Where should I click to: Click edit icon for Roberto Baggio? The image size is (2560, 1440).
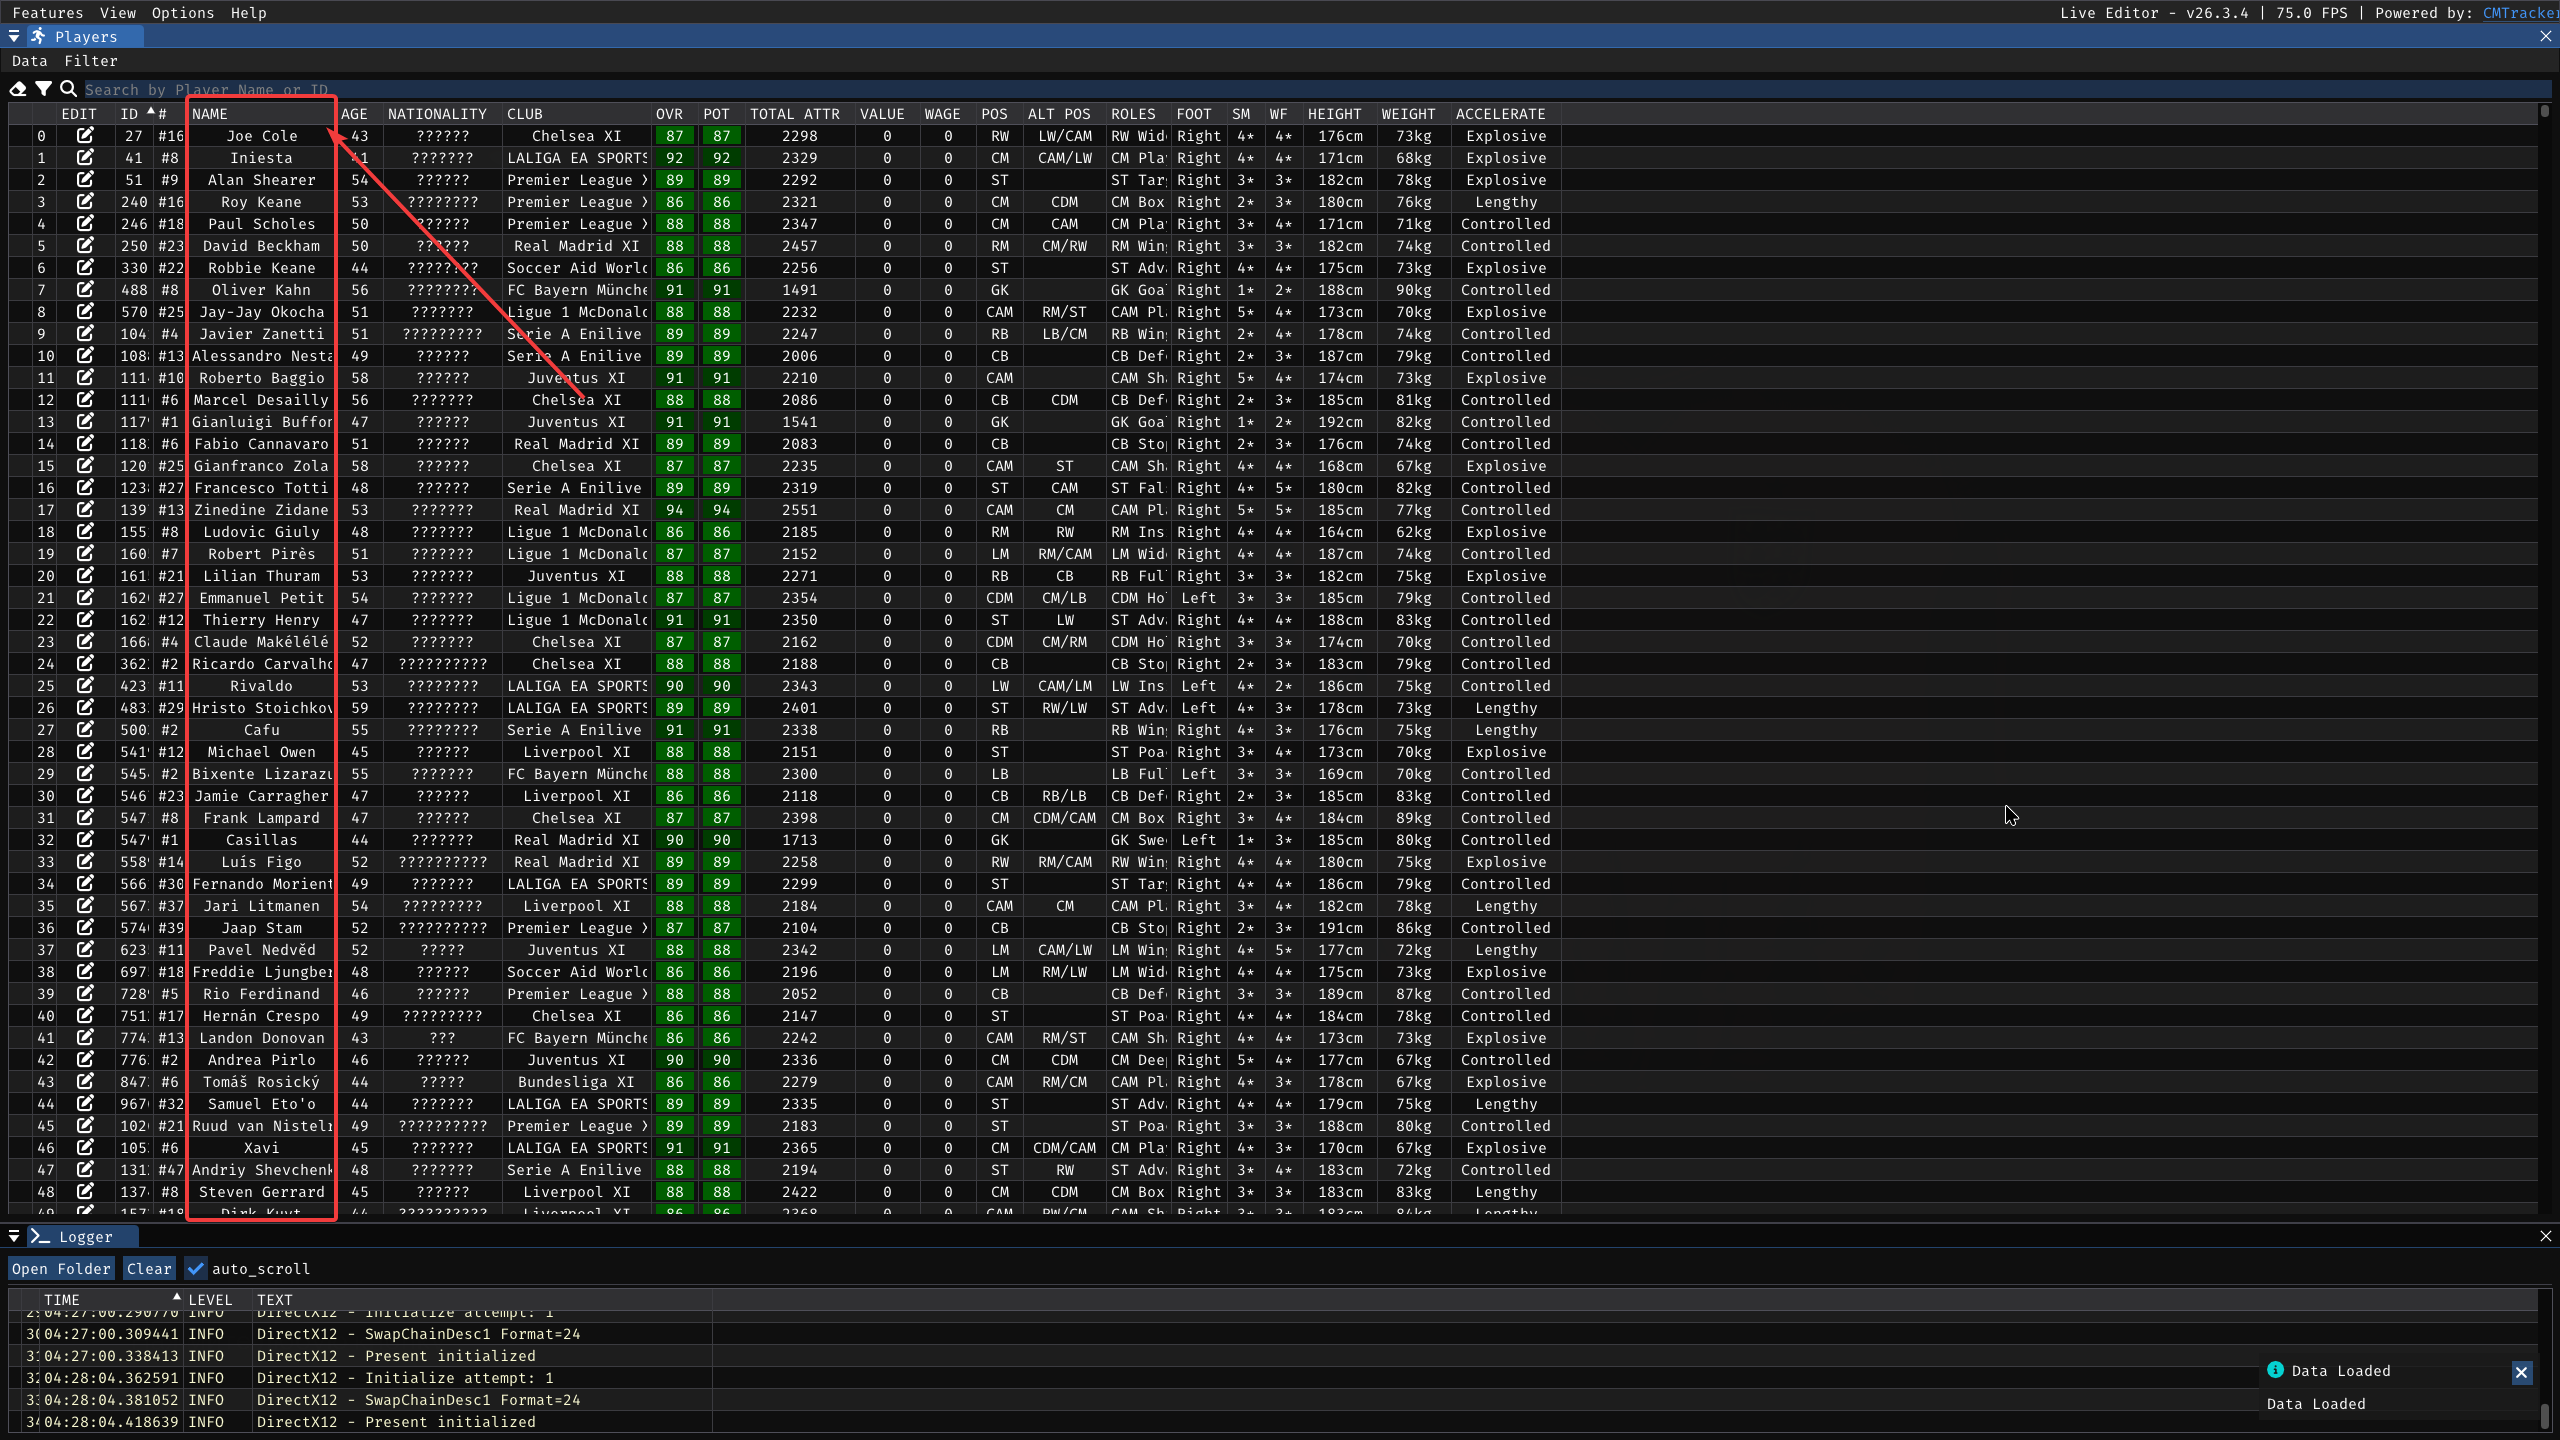[x=85, y=377]
